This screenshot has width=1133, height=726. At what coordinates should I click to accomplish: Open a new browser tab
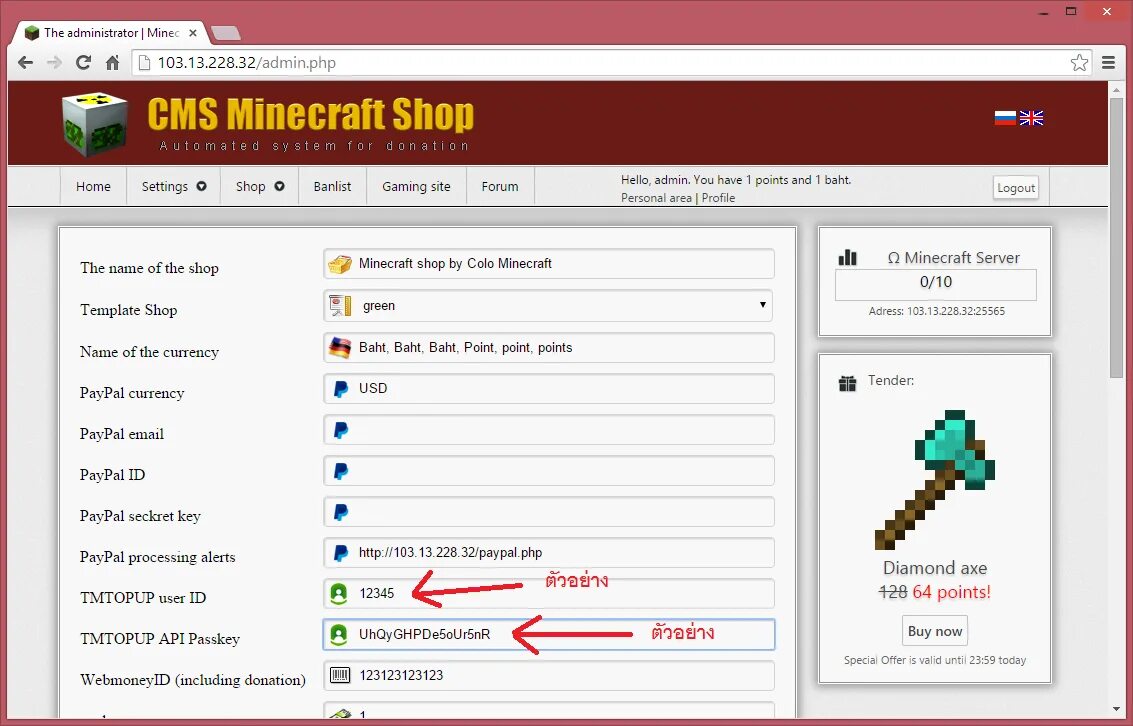click(226, 33)
